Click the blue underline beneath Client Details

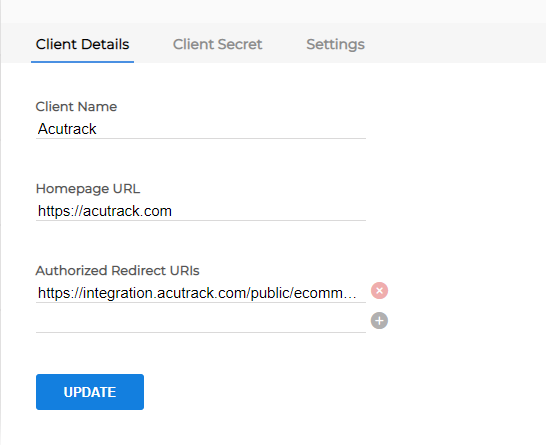83,62
